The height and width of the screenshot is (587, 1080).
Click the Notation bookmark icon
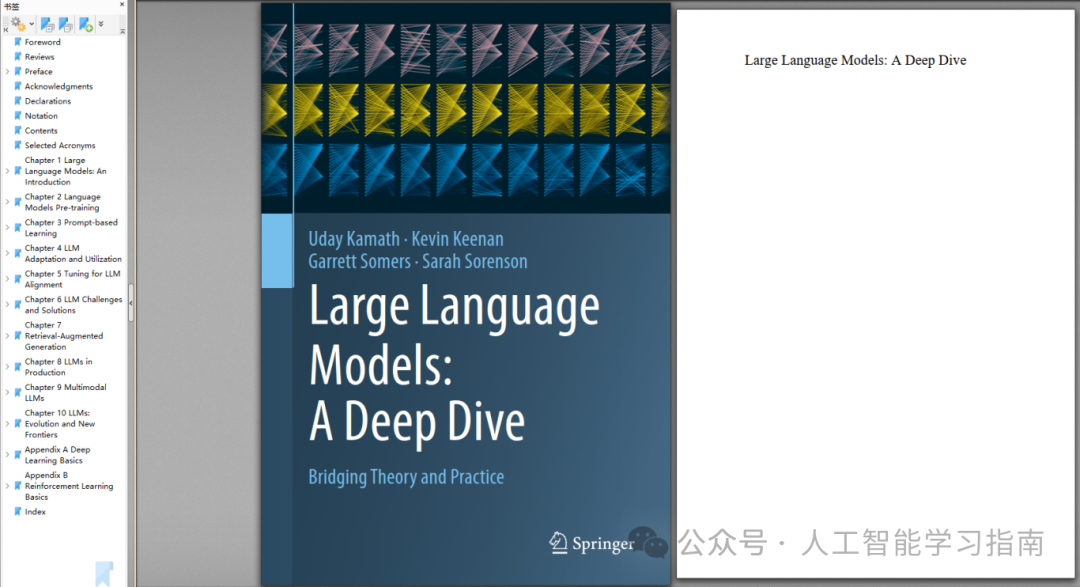tap(18, 116)
